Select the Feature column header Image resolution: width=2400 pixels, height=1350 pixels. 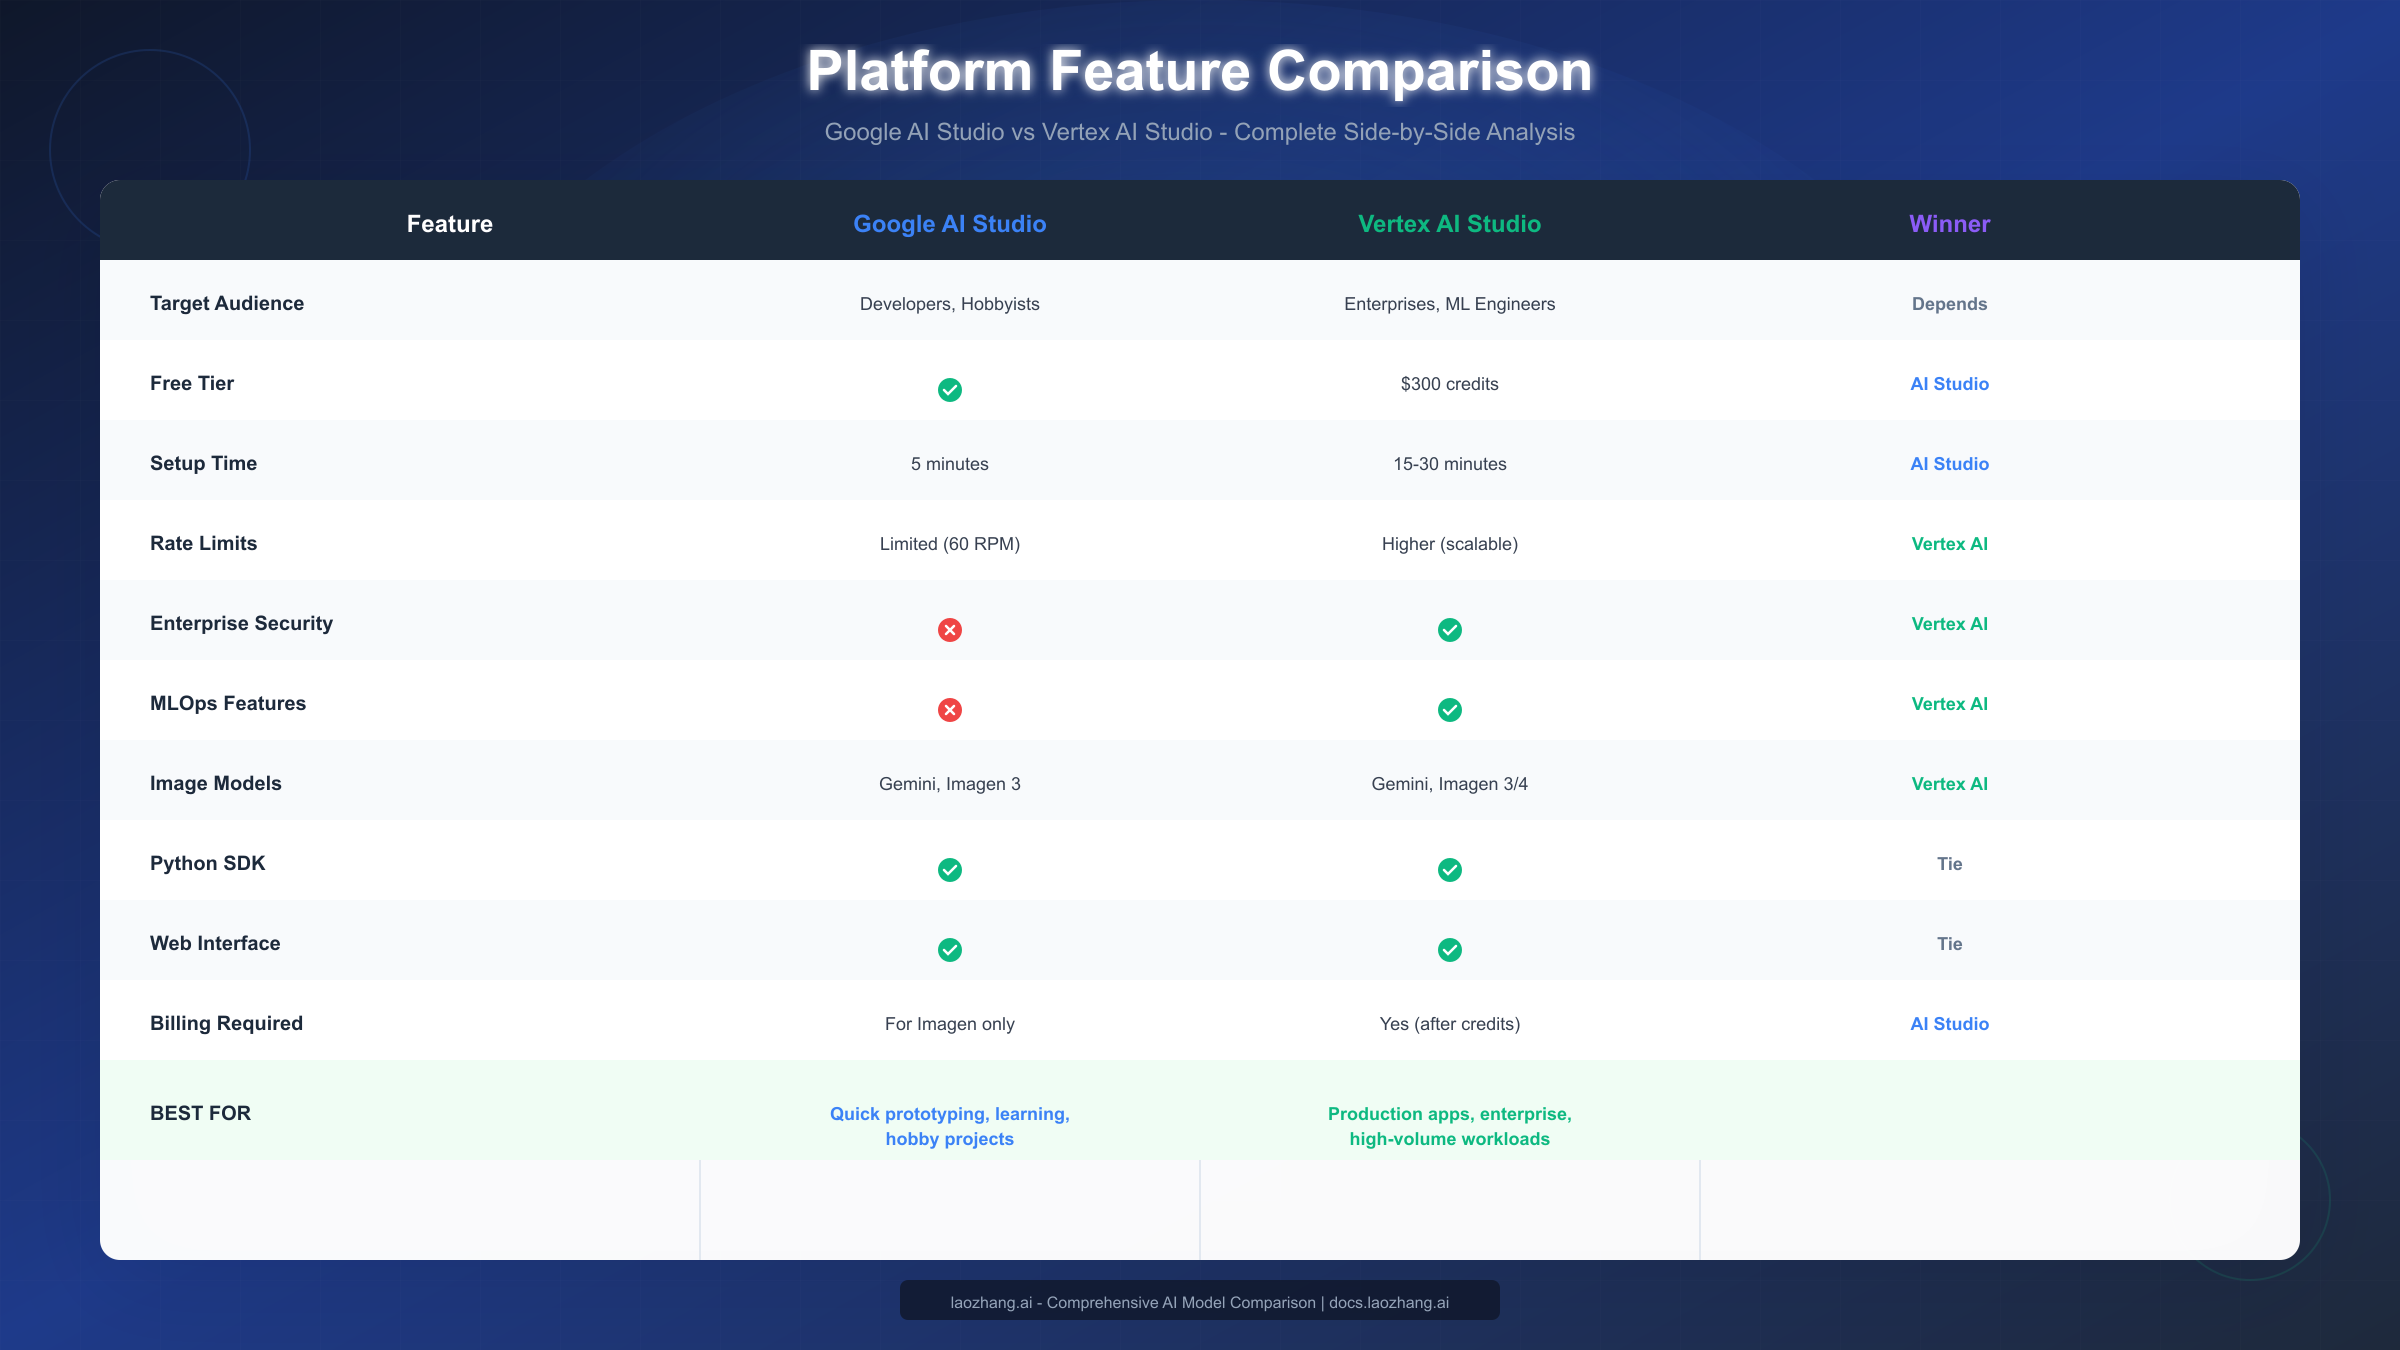click(449, 224)
